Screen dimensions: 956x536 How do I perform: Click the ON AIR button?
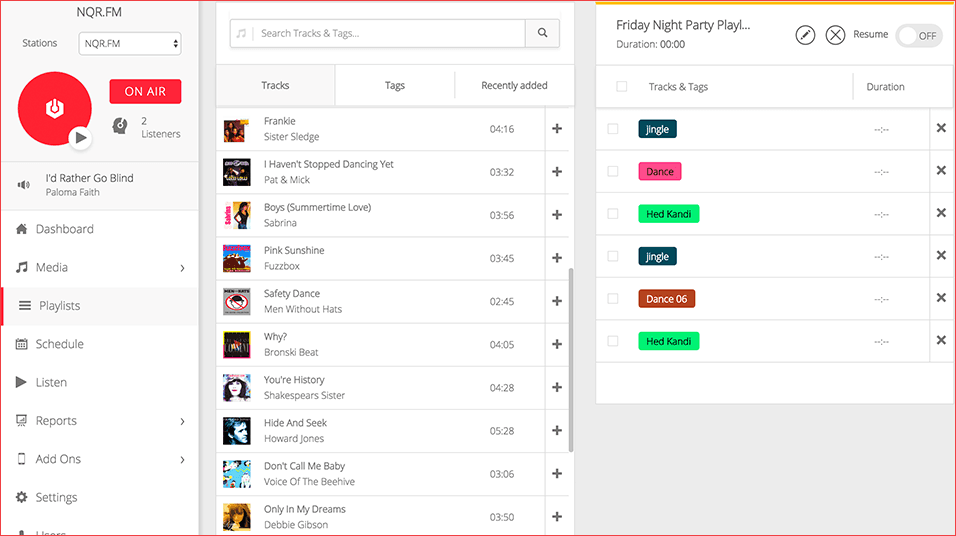pyautogui.click(x=145, y=92)
